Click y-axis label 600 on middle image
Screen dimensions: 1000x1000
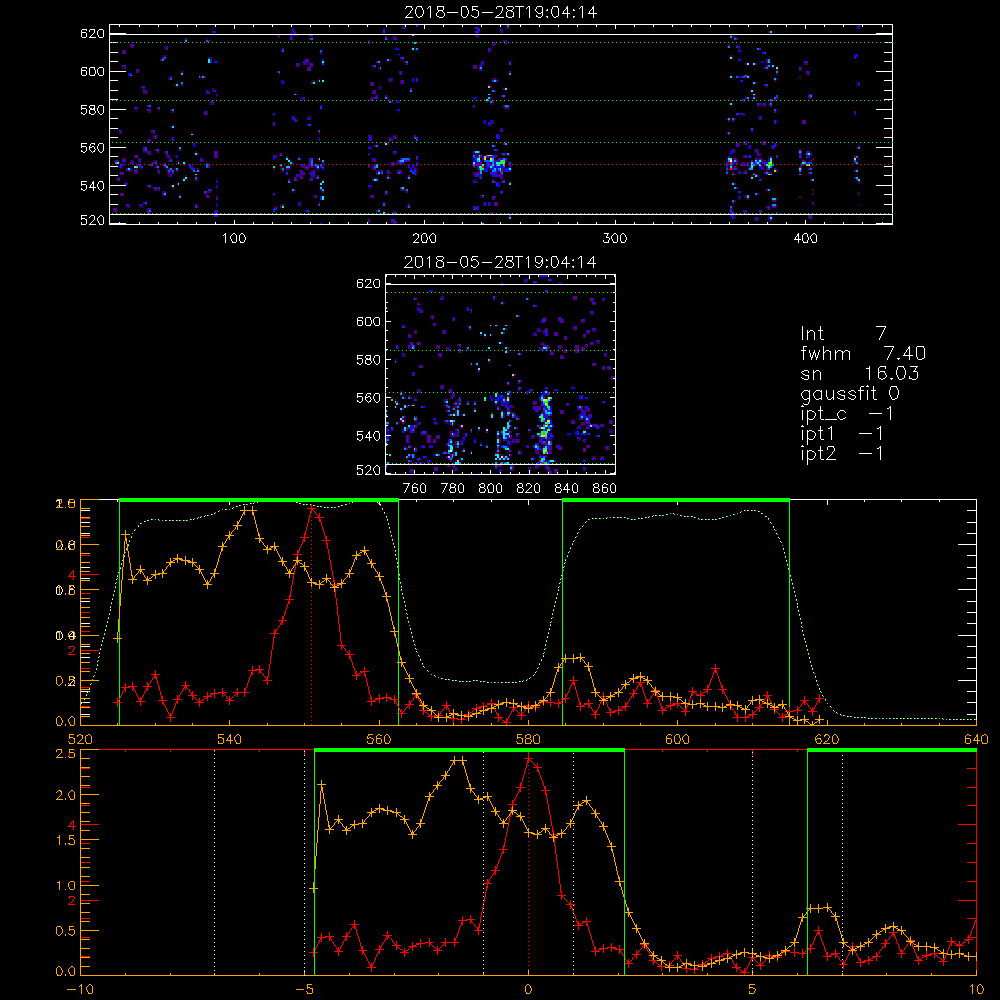368,321
